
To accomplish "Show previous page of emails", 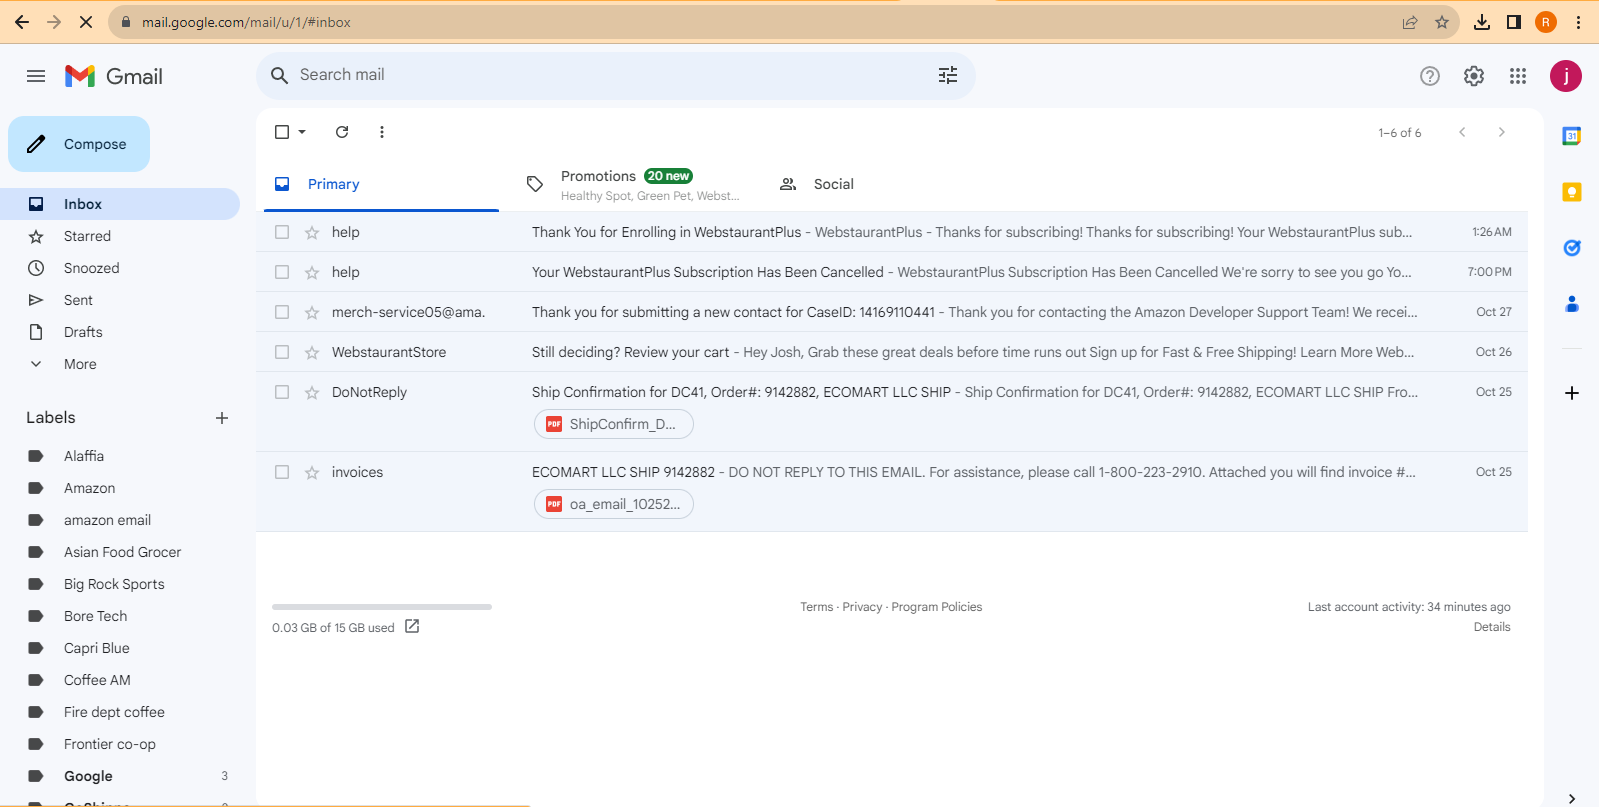I will pos(1462,132).
